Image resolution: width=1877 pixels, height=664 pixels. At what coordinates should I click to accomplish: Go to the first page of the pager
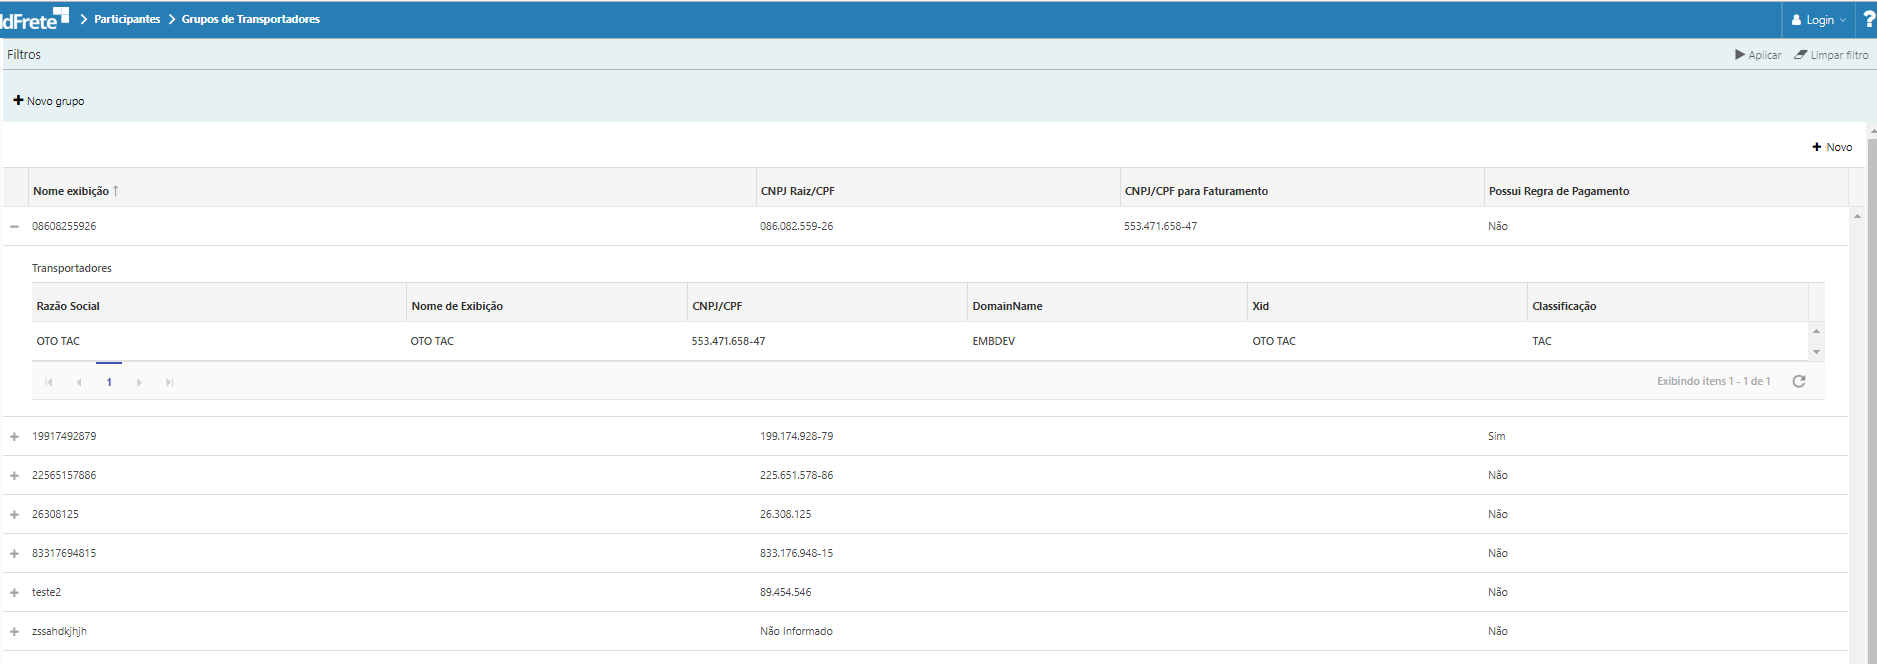coord(49,382)
